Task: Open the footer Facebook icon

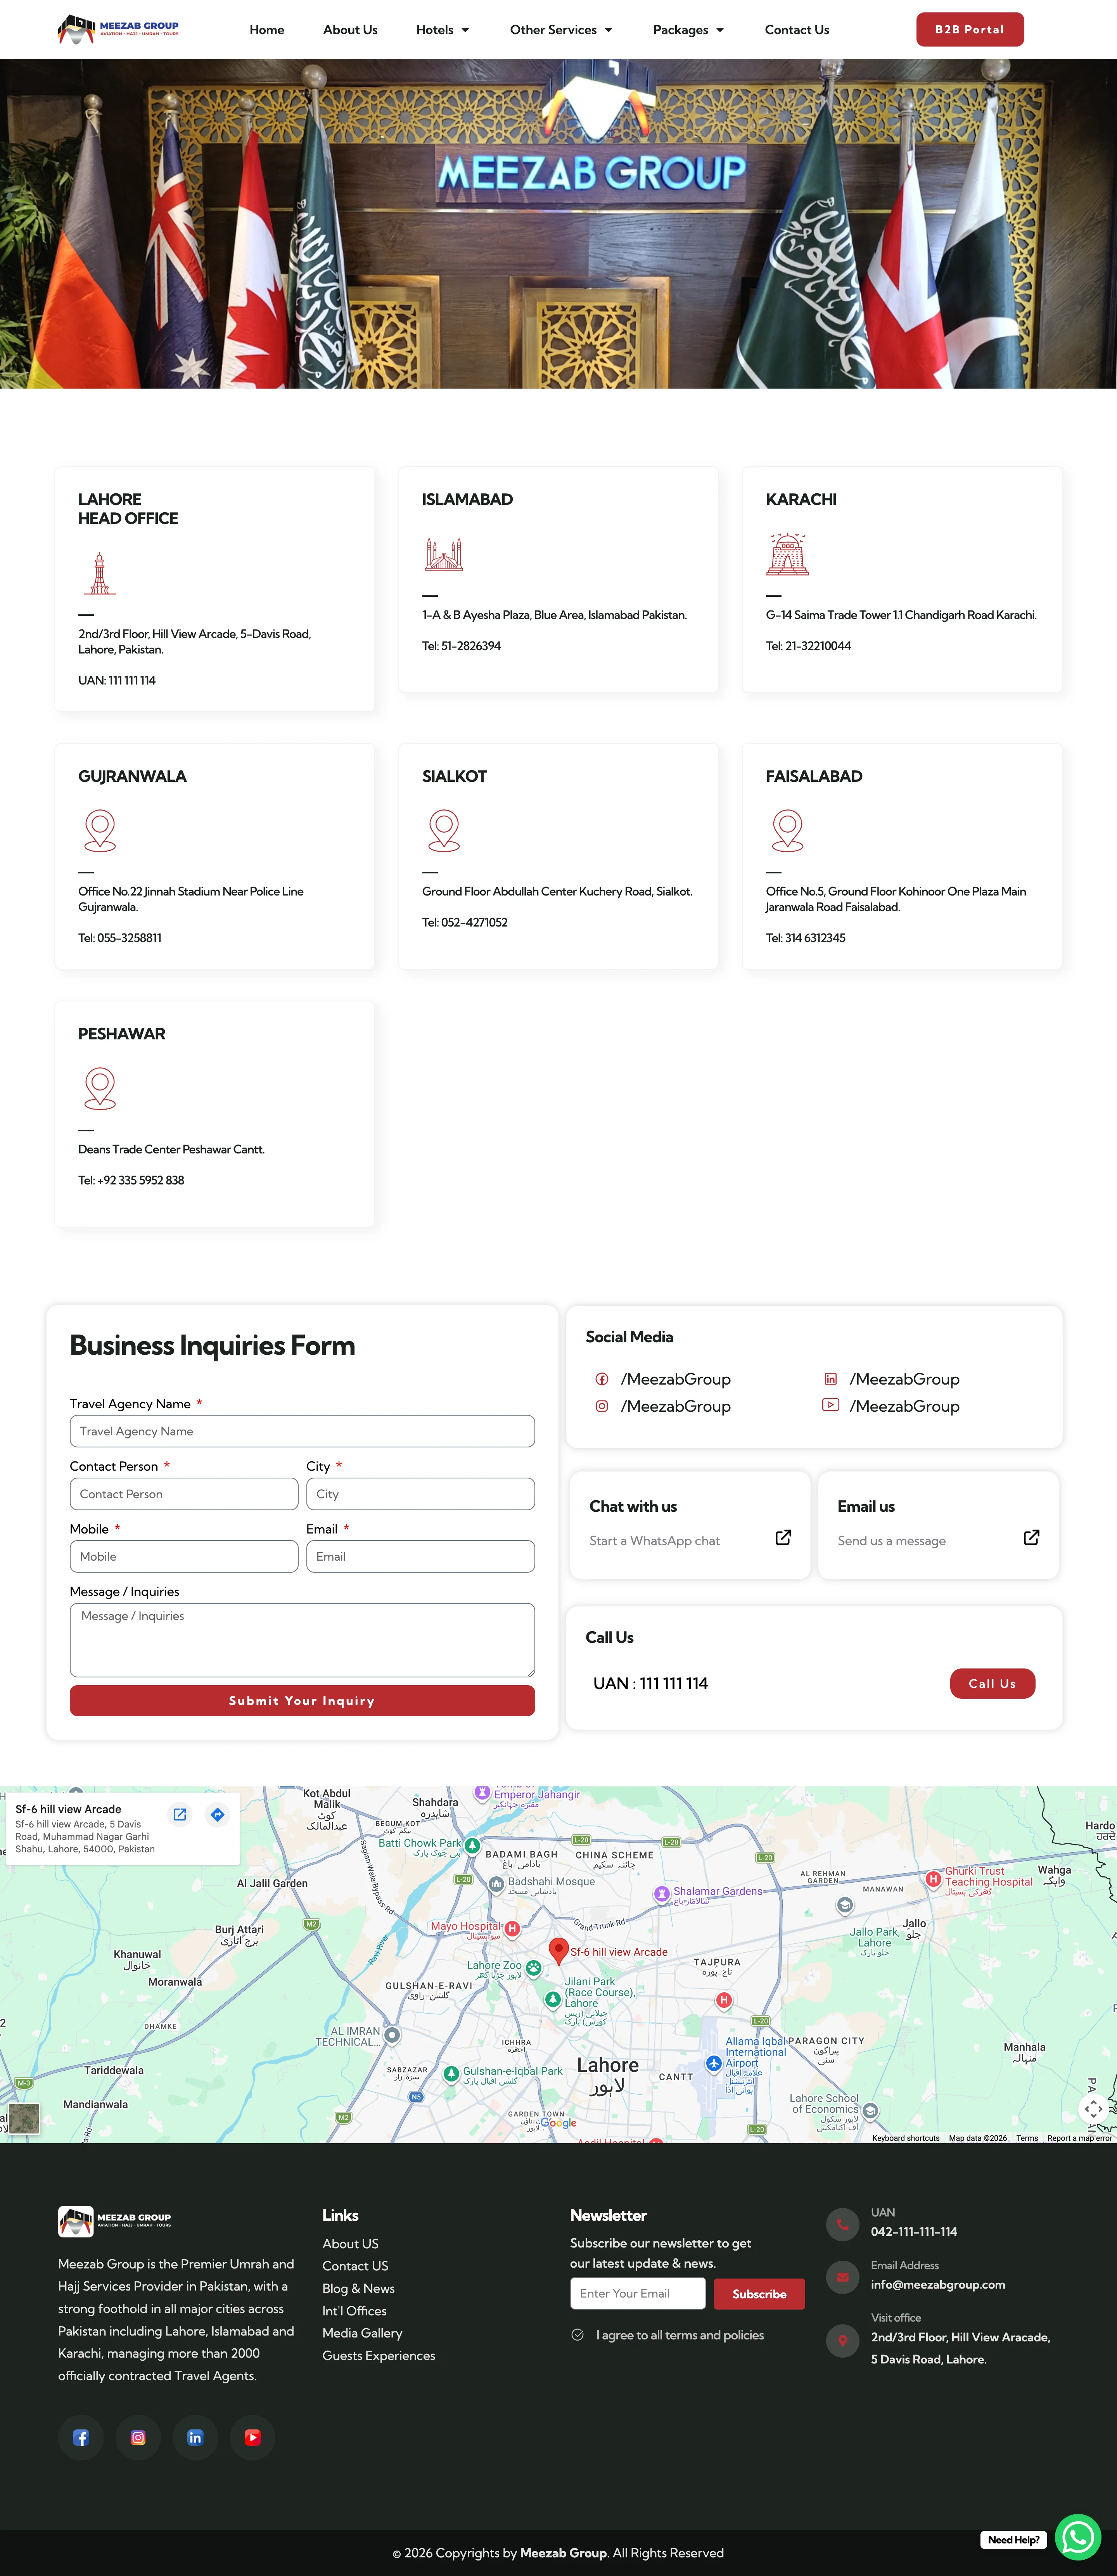Action: tap(81, 2437)
